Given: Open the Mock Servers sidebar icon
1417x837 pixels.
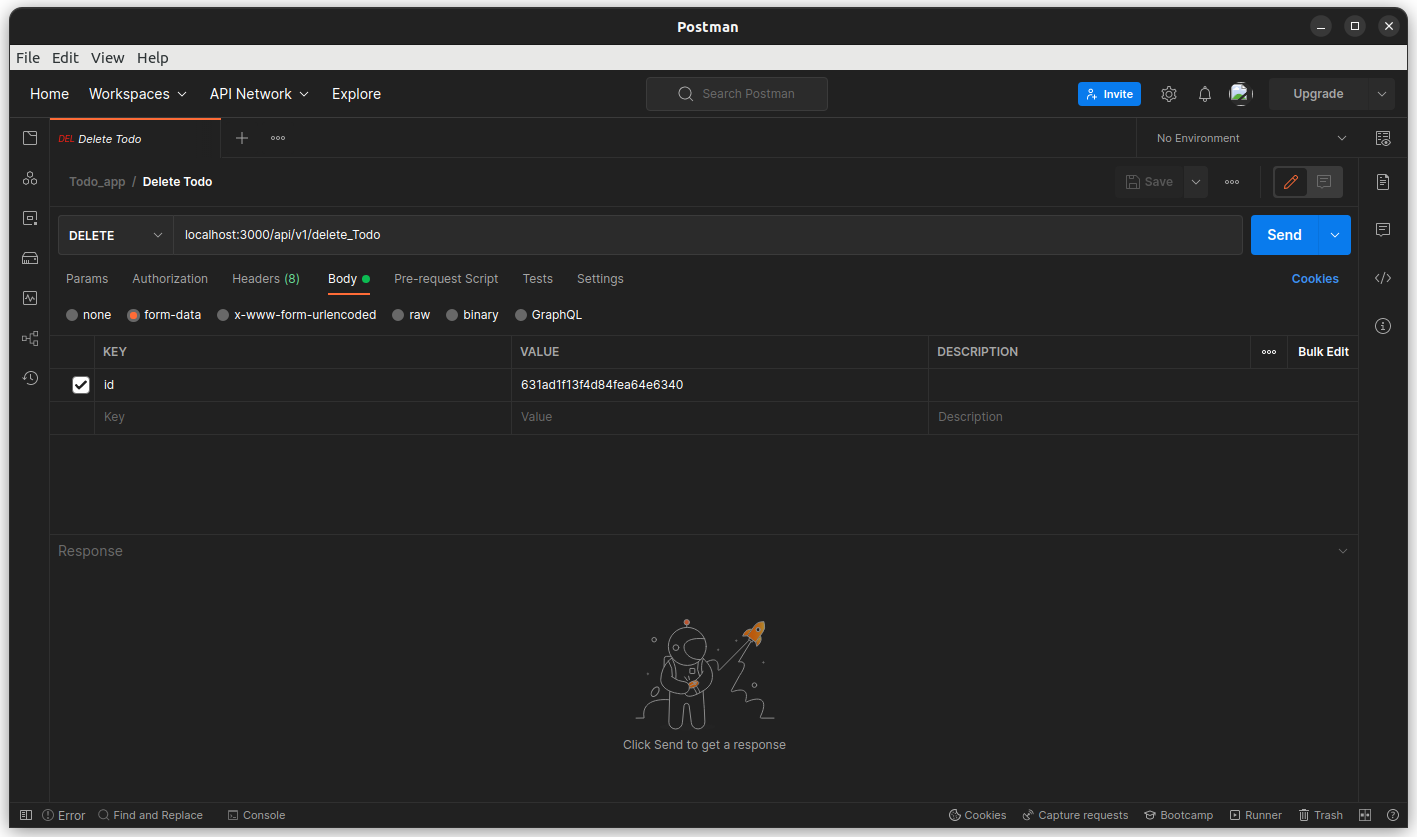Looking at the screenshot, I should (30, 258).
